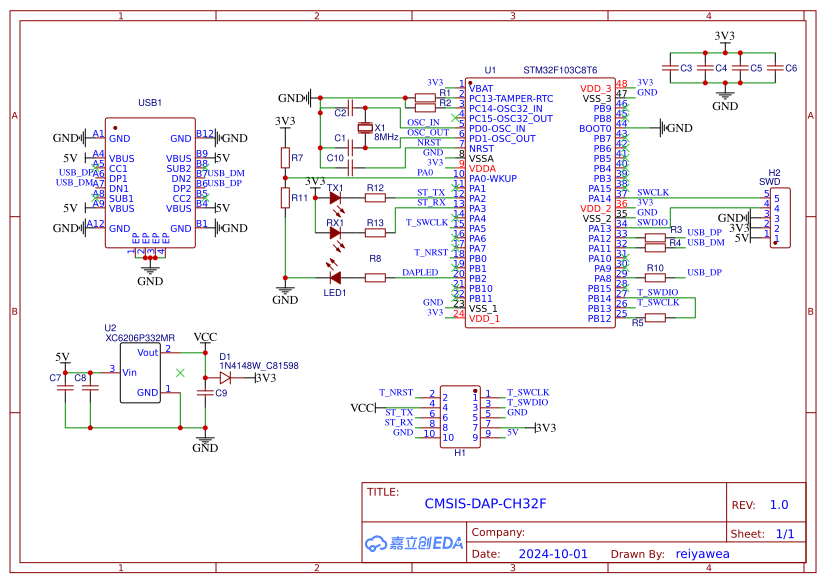
Task: Pick the TX1 LED symbol
Action: pyautogui.click(x=335, y=198)
